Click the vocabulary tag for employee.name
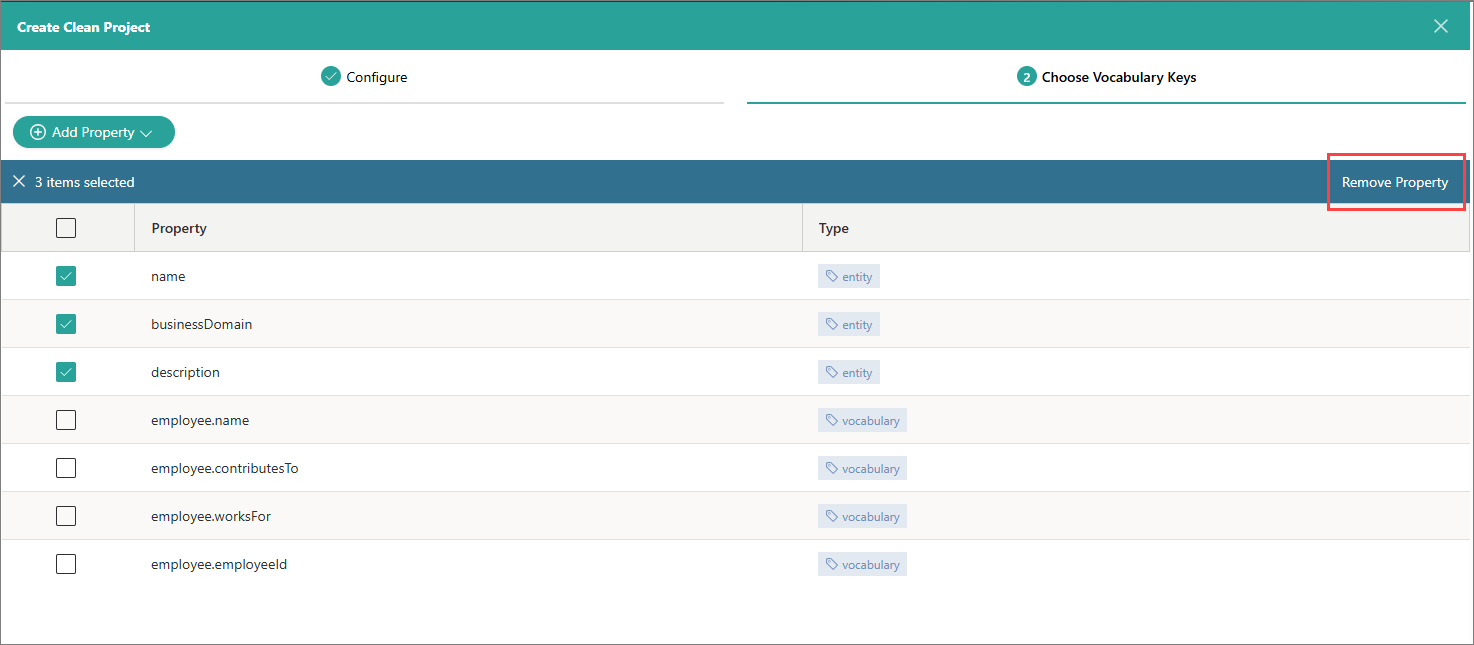This screenshot has height=645, width=1474. point(862,420)
